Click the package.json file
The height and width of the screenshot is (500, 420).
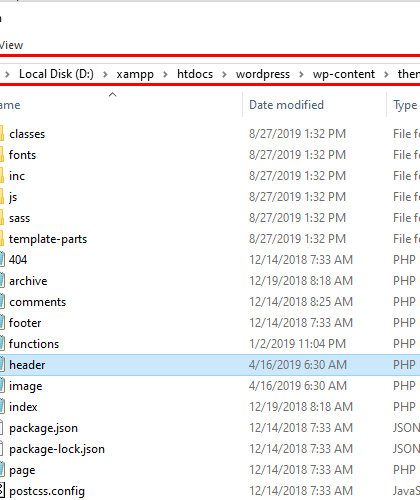[43, 428]
